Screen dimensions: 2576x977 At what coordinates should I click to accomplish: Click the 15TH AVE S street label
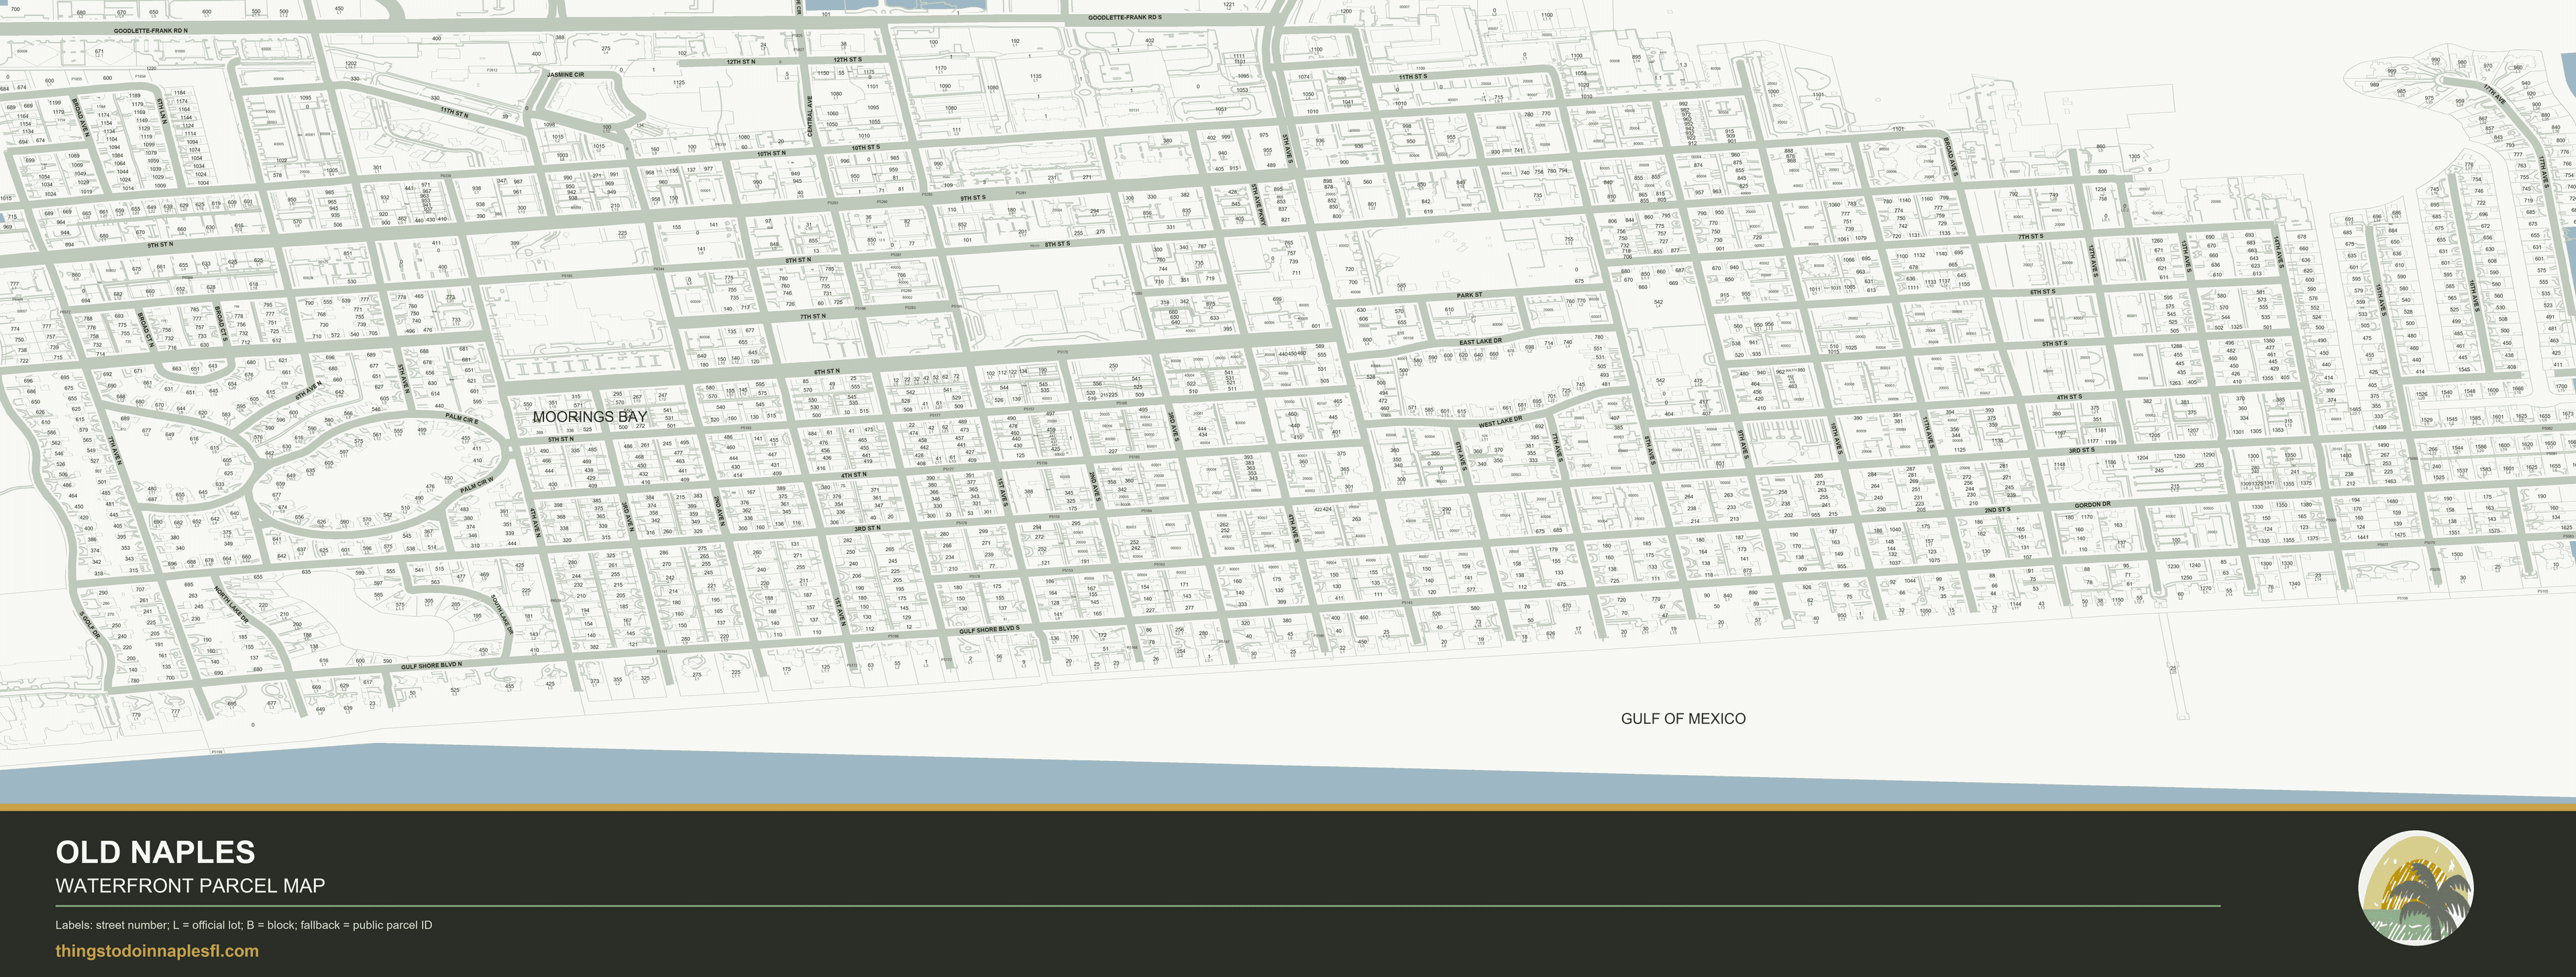coord(2382,299)
